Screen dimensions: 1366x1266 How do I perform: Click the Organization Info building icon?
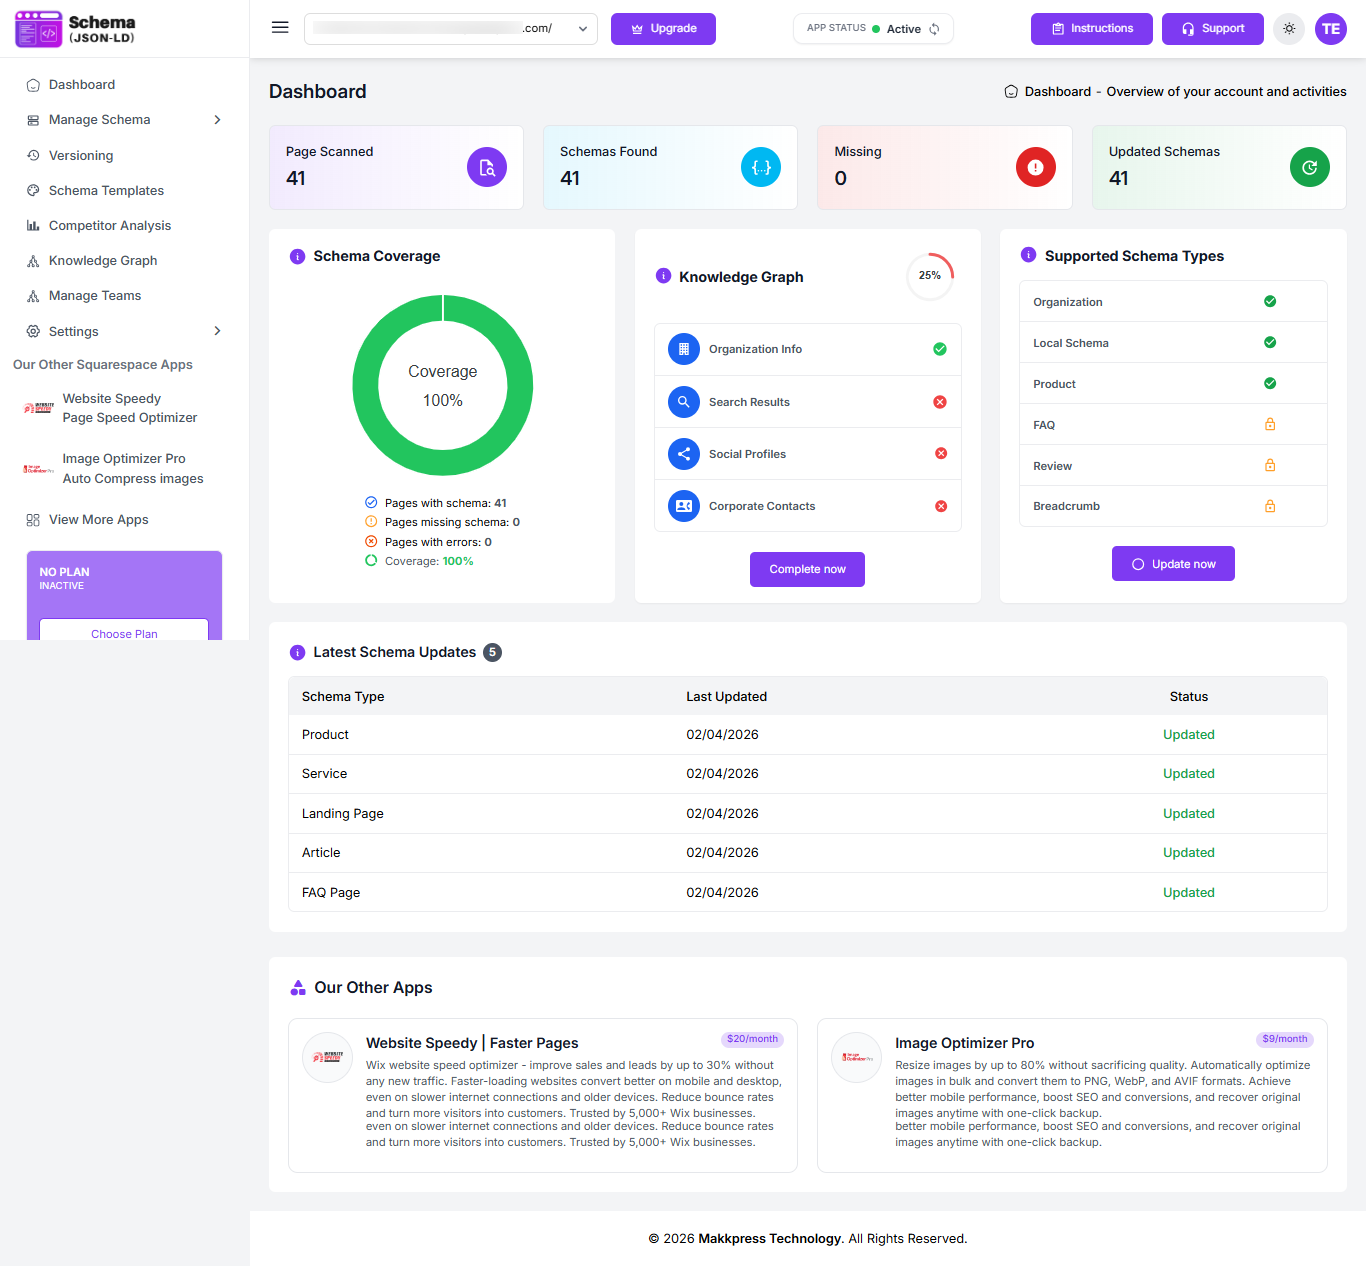[684, 349]
